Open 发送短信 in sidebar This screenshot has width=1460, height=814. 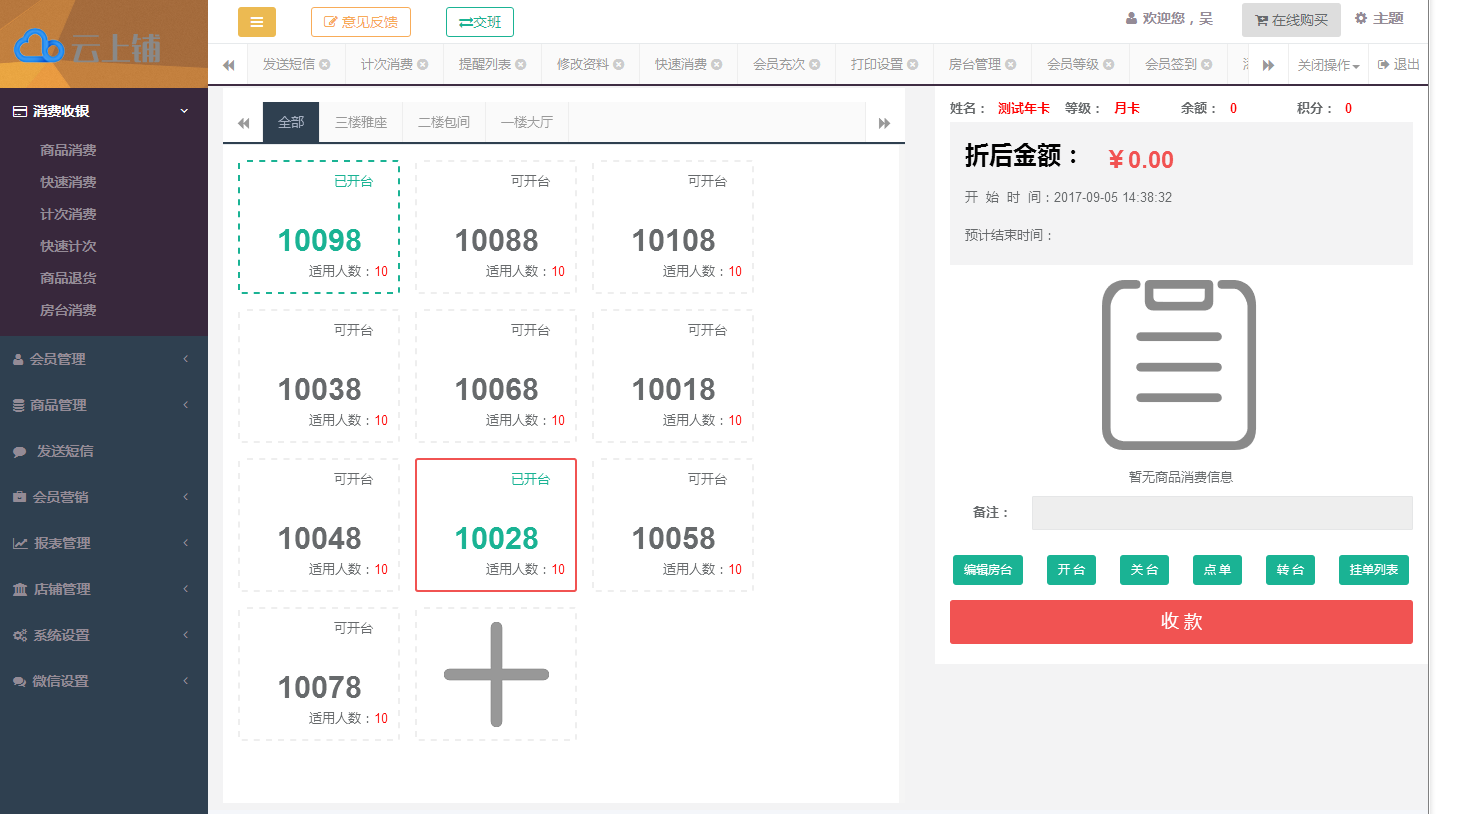(x=104, y=451)
